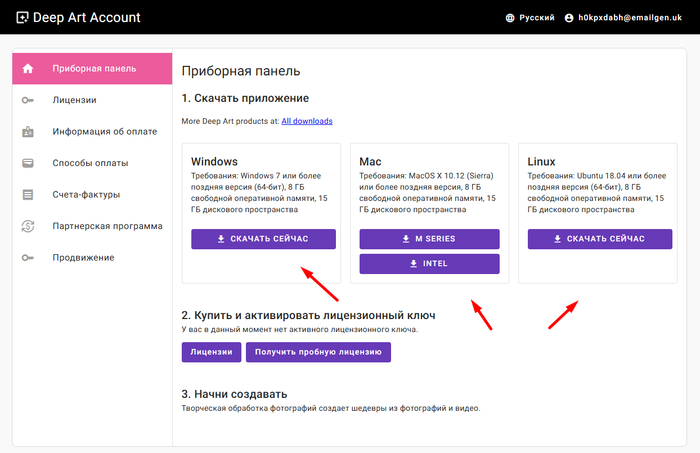Click the key icon beside Продвижение
Viewport: 700px width, 453px height.
(x=28, y=258)
